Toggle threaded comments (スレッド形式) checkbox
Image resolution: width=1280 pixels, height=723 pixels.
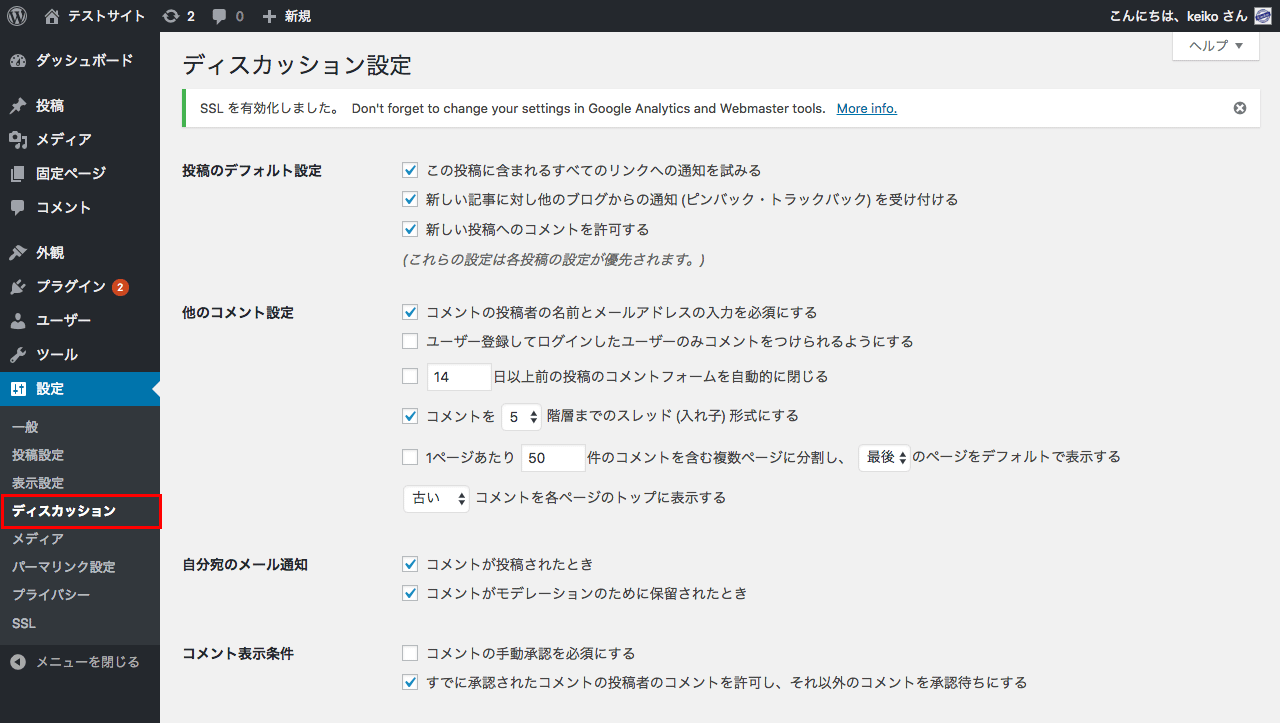[410, 415]
